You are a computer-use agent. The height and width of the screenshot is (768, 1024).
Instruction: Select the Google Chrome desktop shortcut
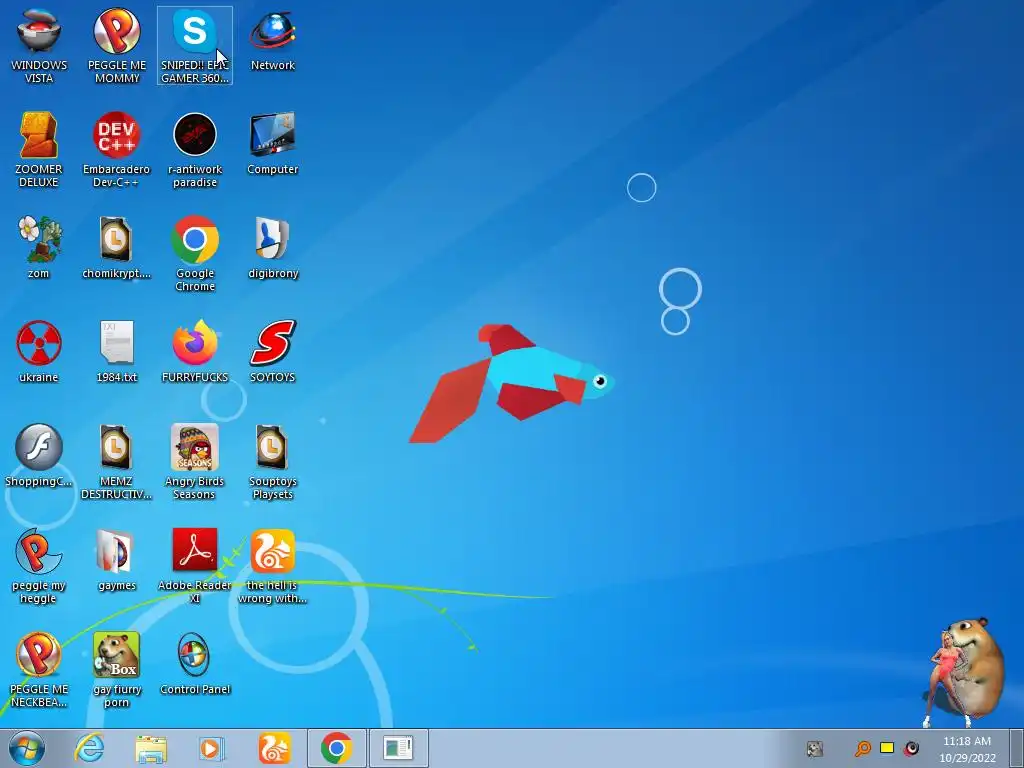[x=195, y=254]
